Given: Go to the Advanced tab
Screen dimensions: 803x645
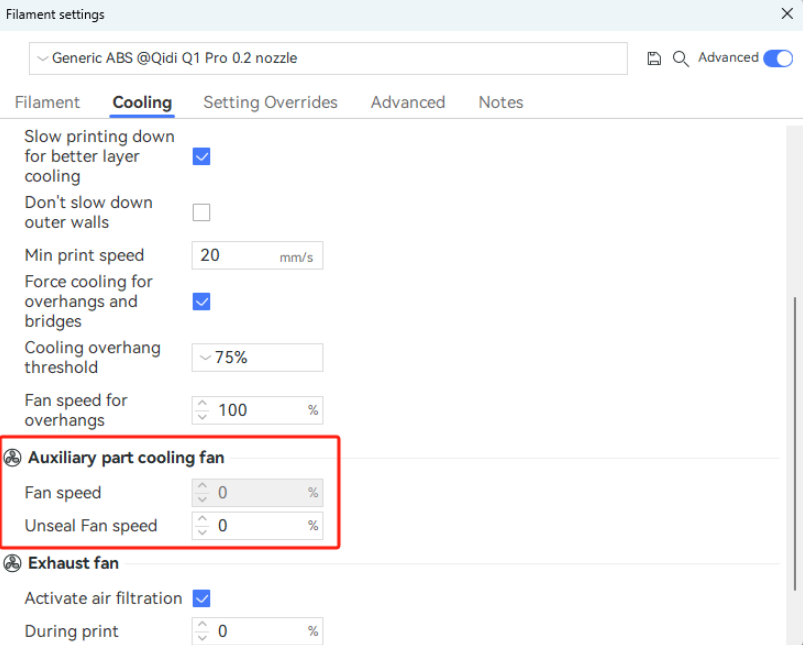Looking at the screenshot, I should click(407, 102).
